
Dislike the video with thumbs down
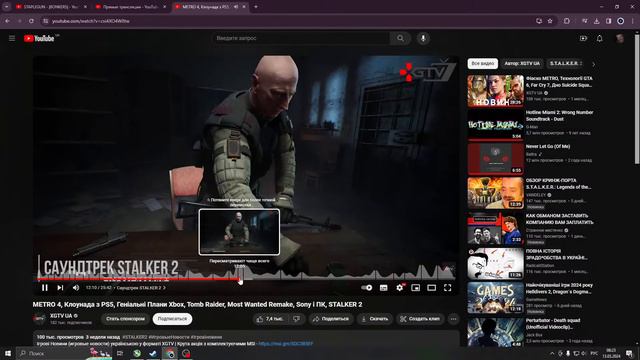click(x=297, y=319)
